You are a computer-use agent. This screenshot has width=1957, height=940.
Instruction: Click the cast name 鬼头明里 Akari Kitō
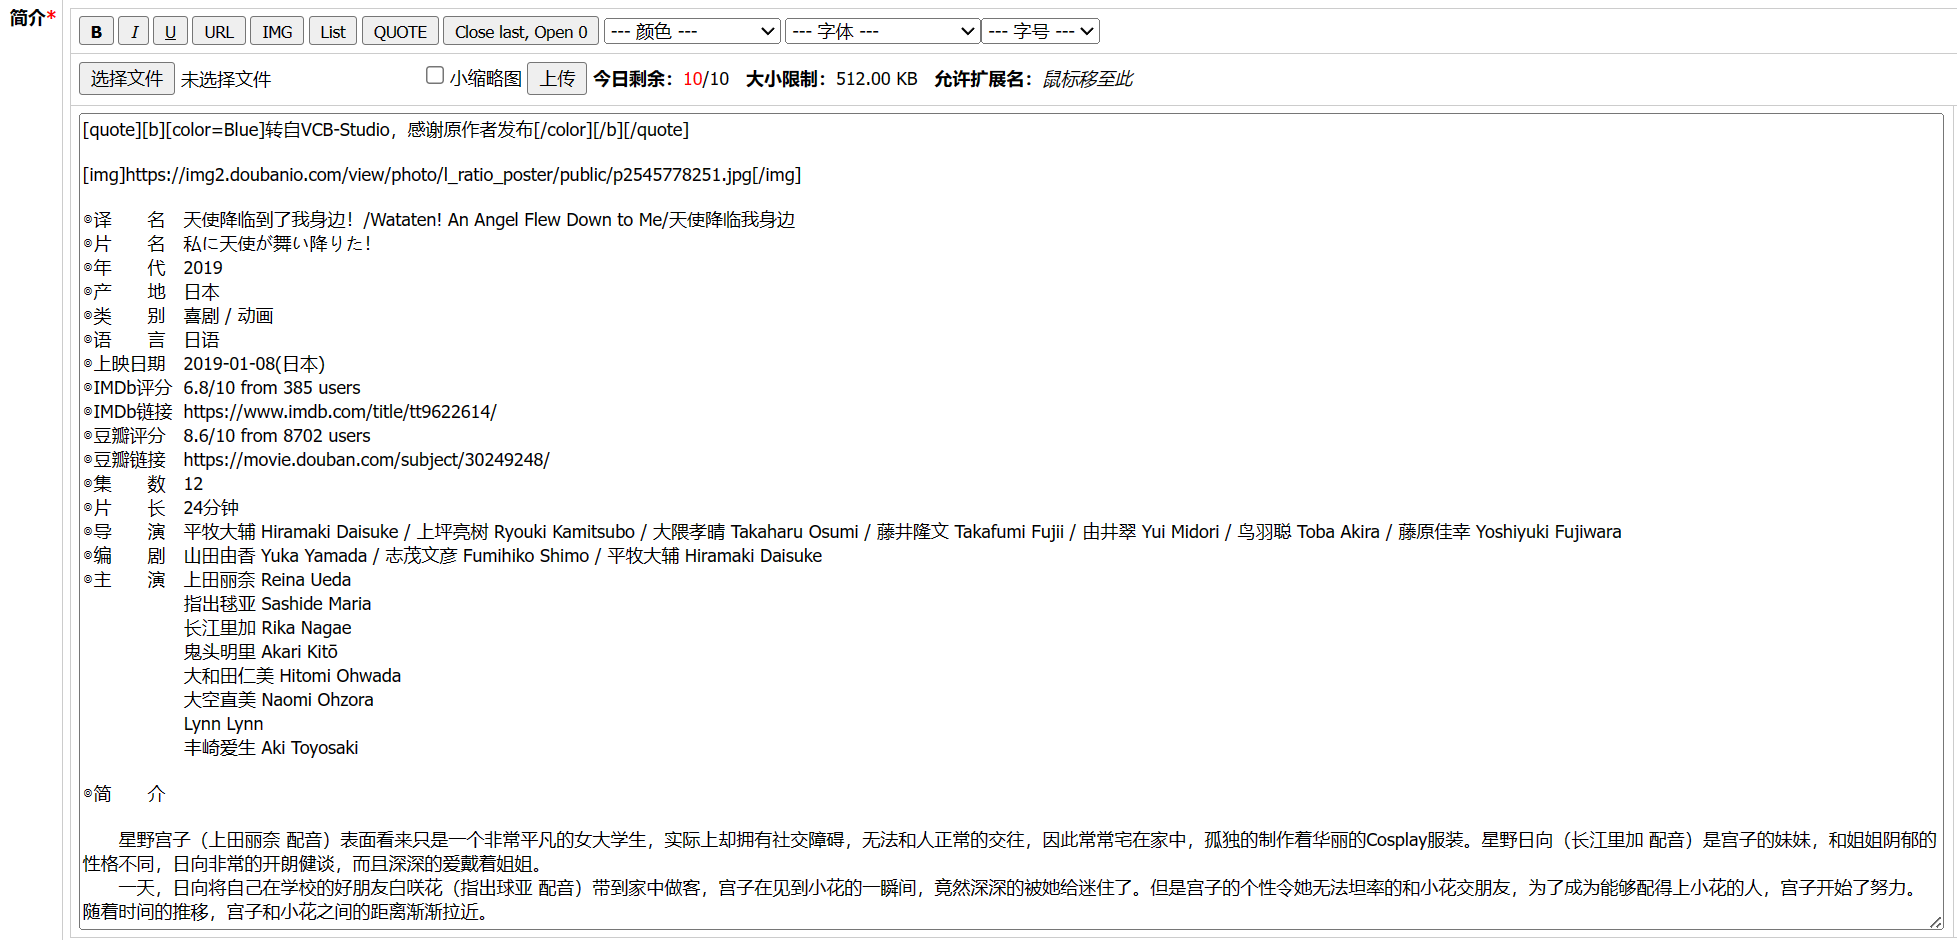click(x=261, y=652)
